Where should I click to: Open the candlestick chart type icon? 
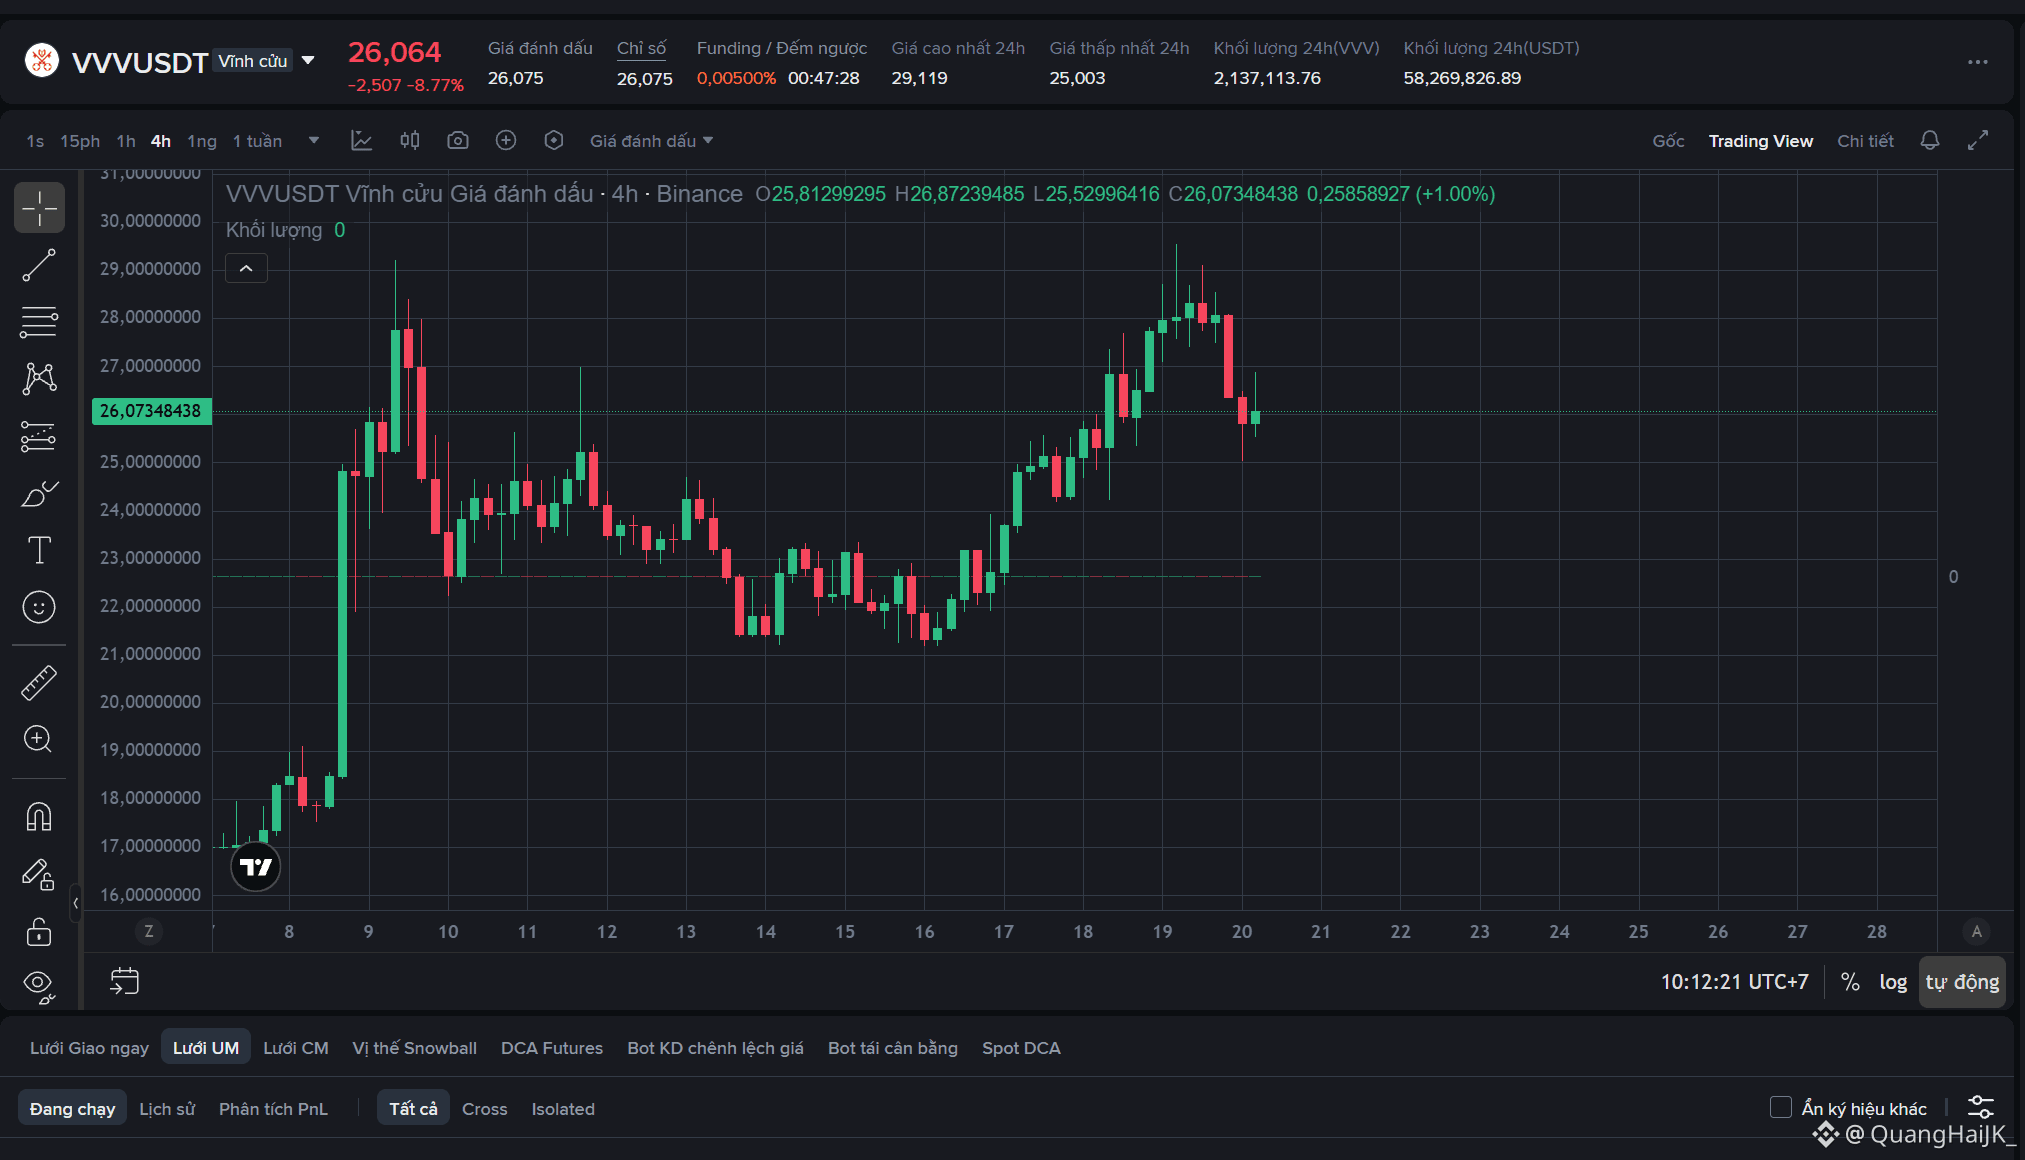click(x=410, y=141)
